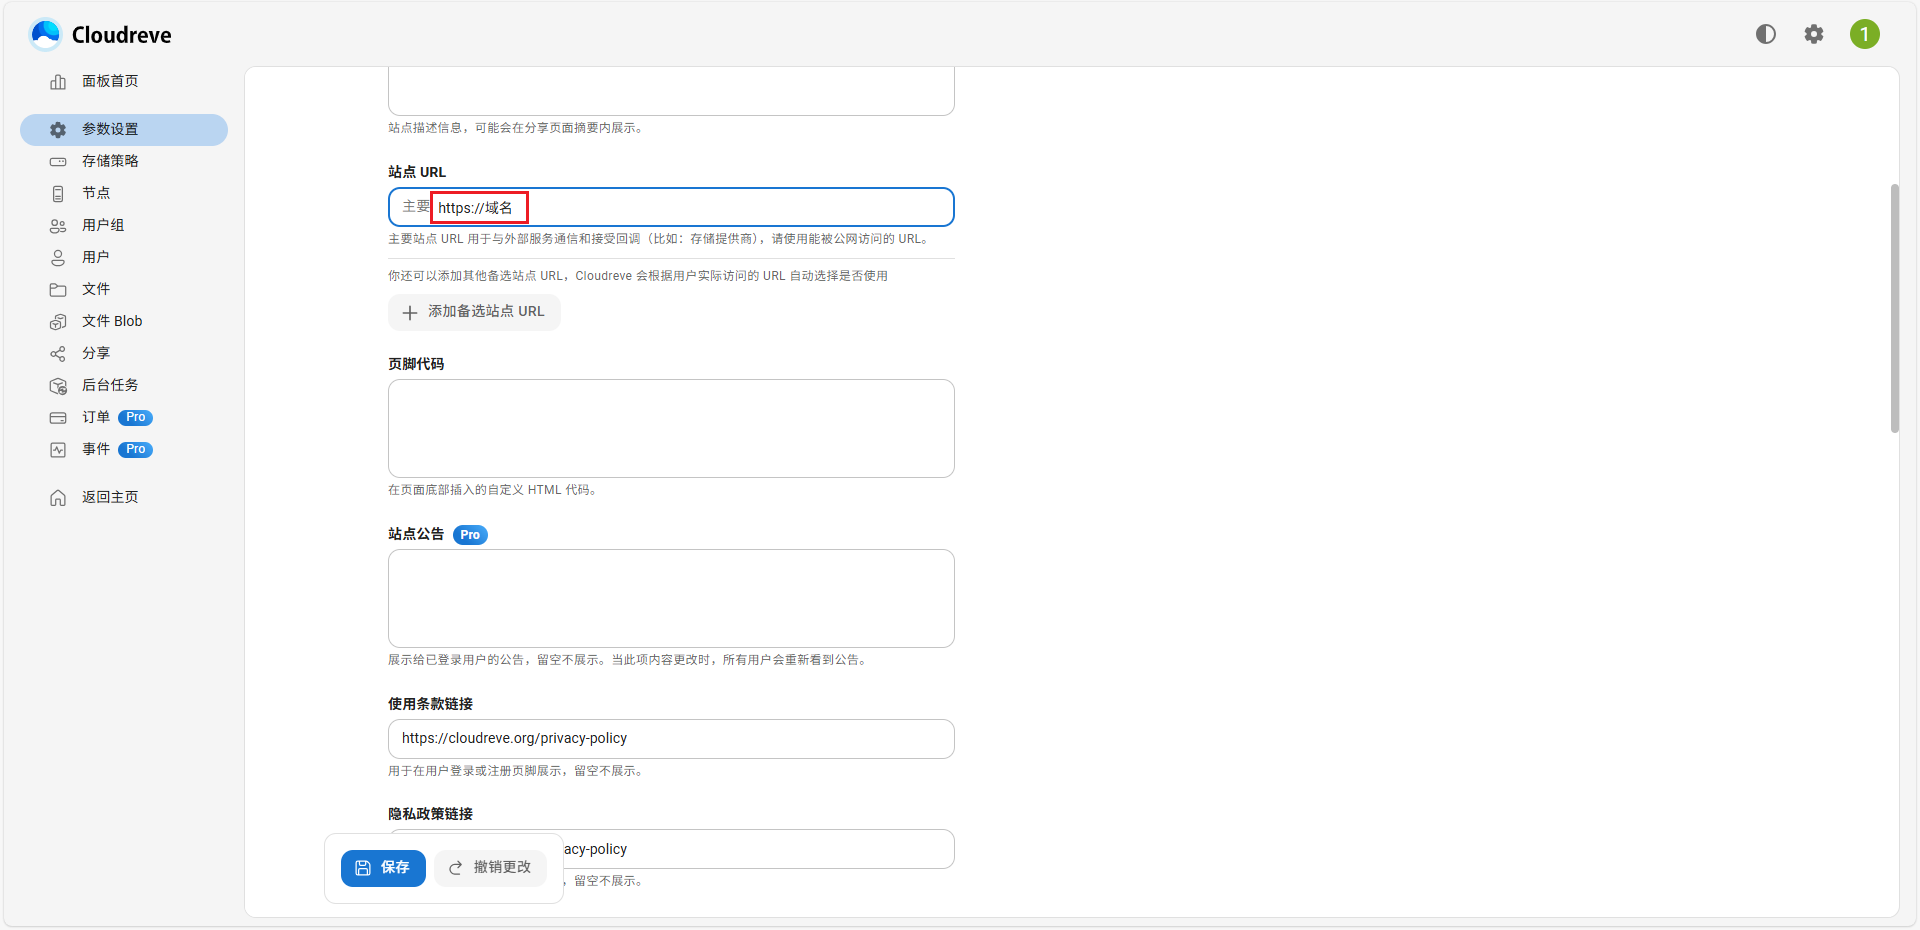Select 存储策略 storage policy icon
The image size is (1920, 930).
(x=58, y=161)
